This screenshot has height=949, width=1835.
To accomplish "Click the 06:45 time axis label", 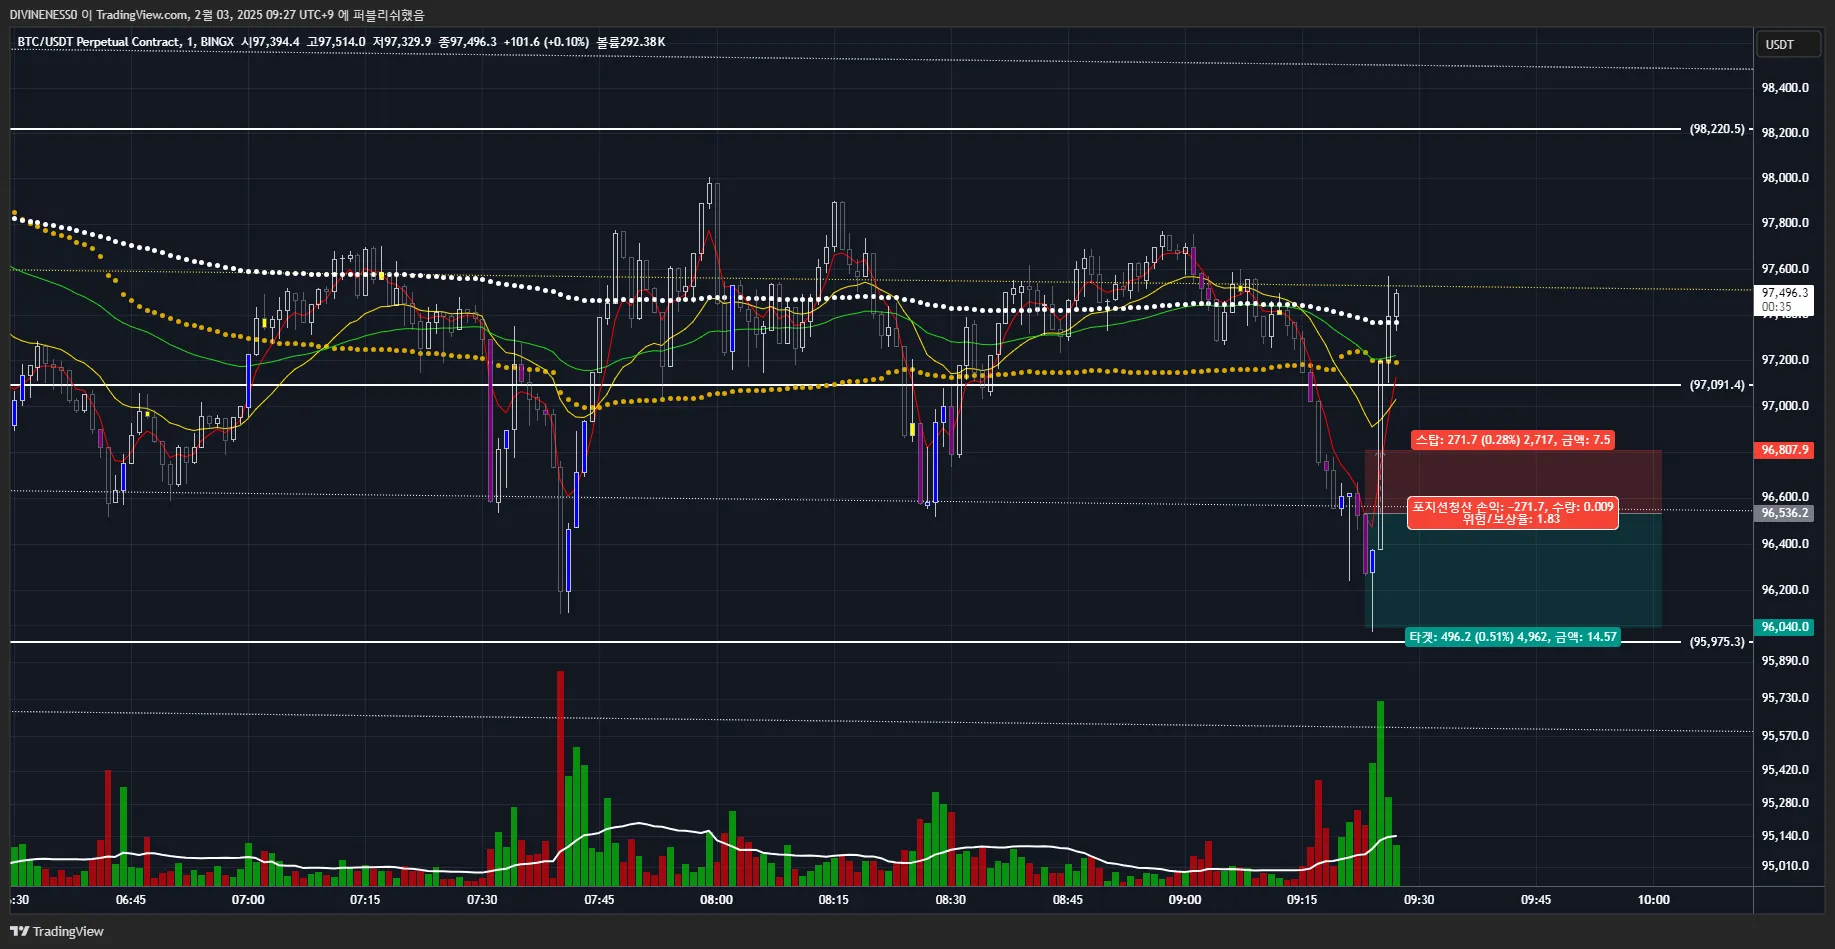I will pyautogui.click(x=131, y=900).
